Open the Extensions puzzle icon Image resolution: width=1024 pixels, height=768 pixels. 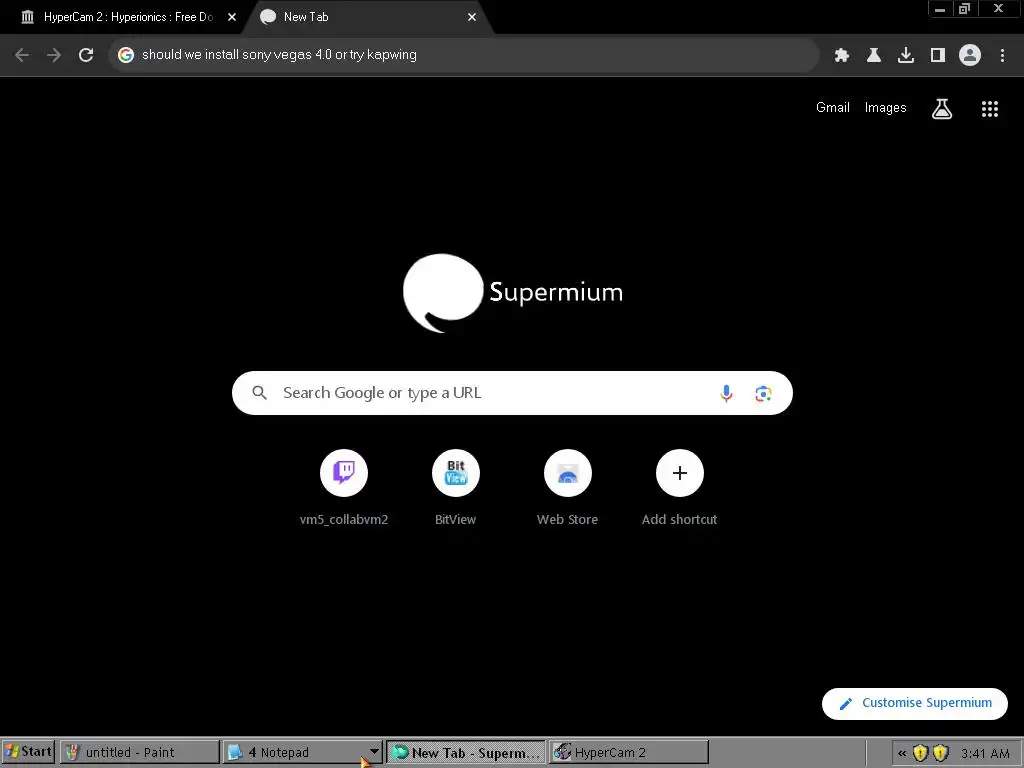(842, 56)
